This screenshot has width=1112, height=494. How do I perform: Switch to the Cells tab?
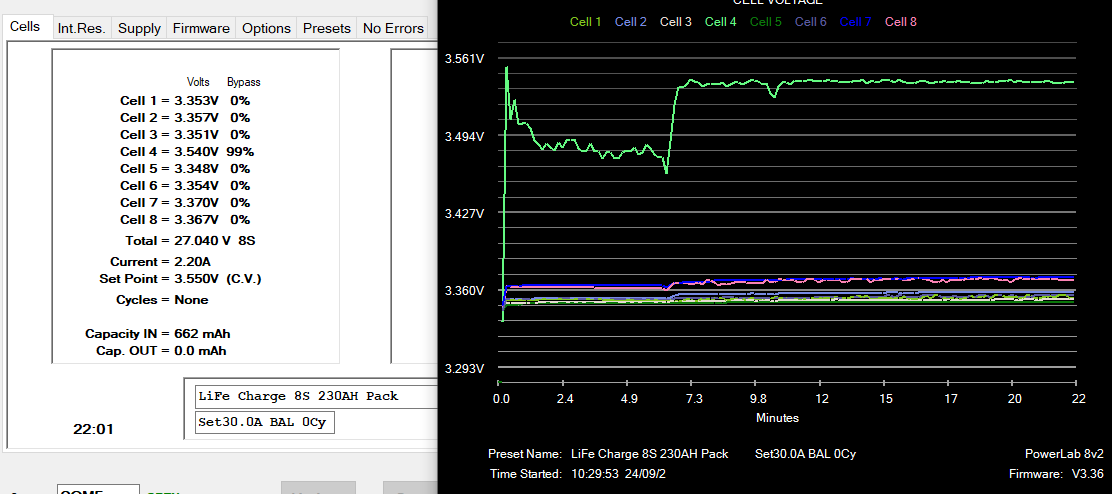click(x=25, y=27)
